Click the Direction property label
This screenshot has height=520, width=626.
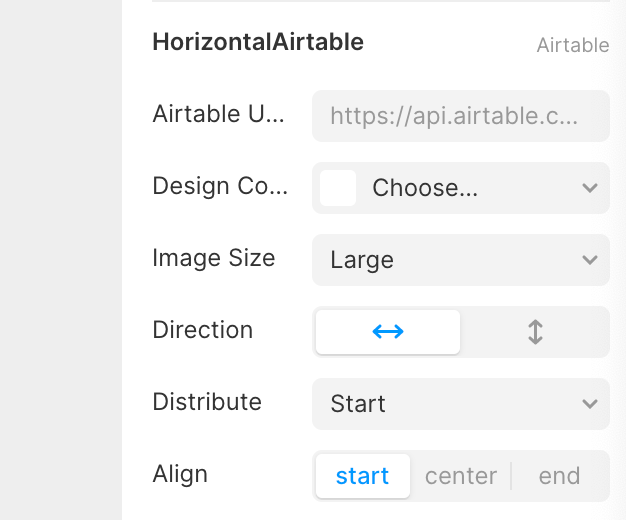pos(202,330)
